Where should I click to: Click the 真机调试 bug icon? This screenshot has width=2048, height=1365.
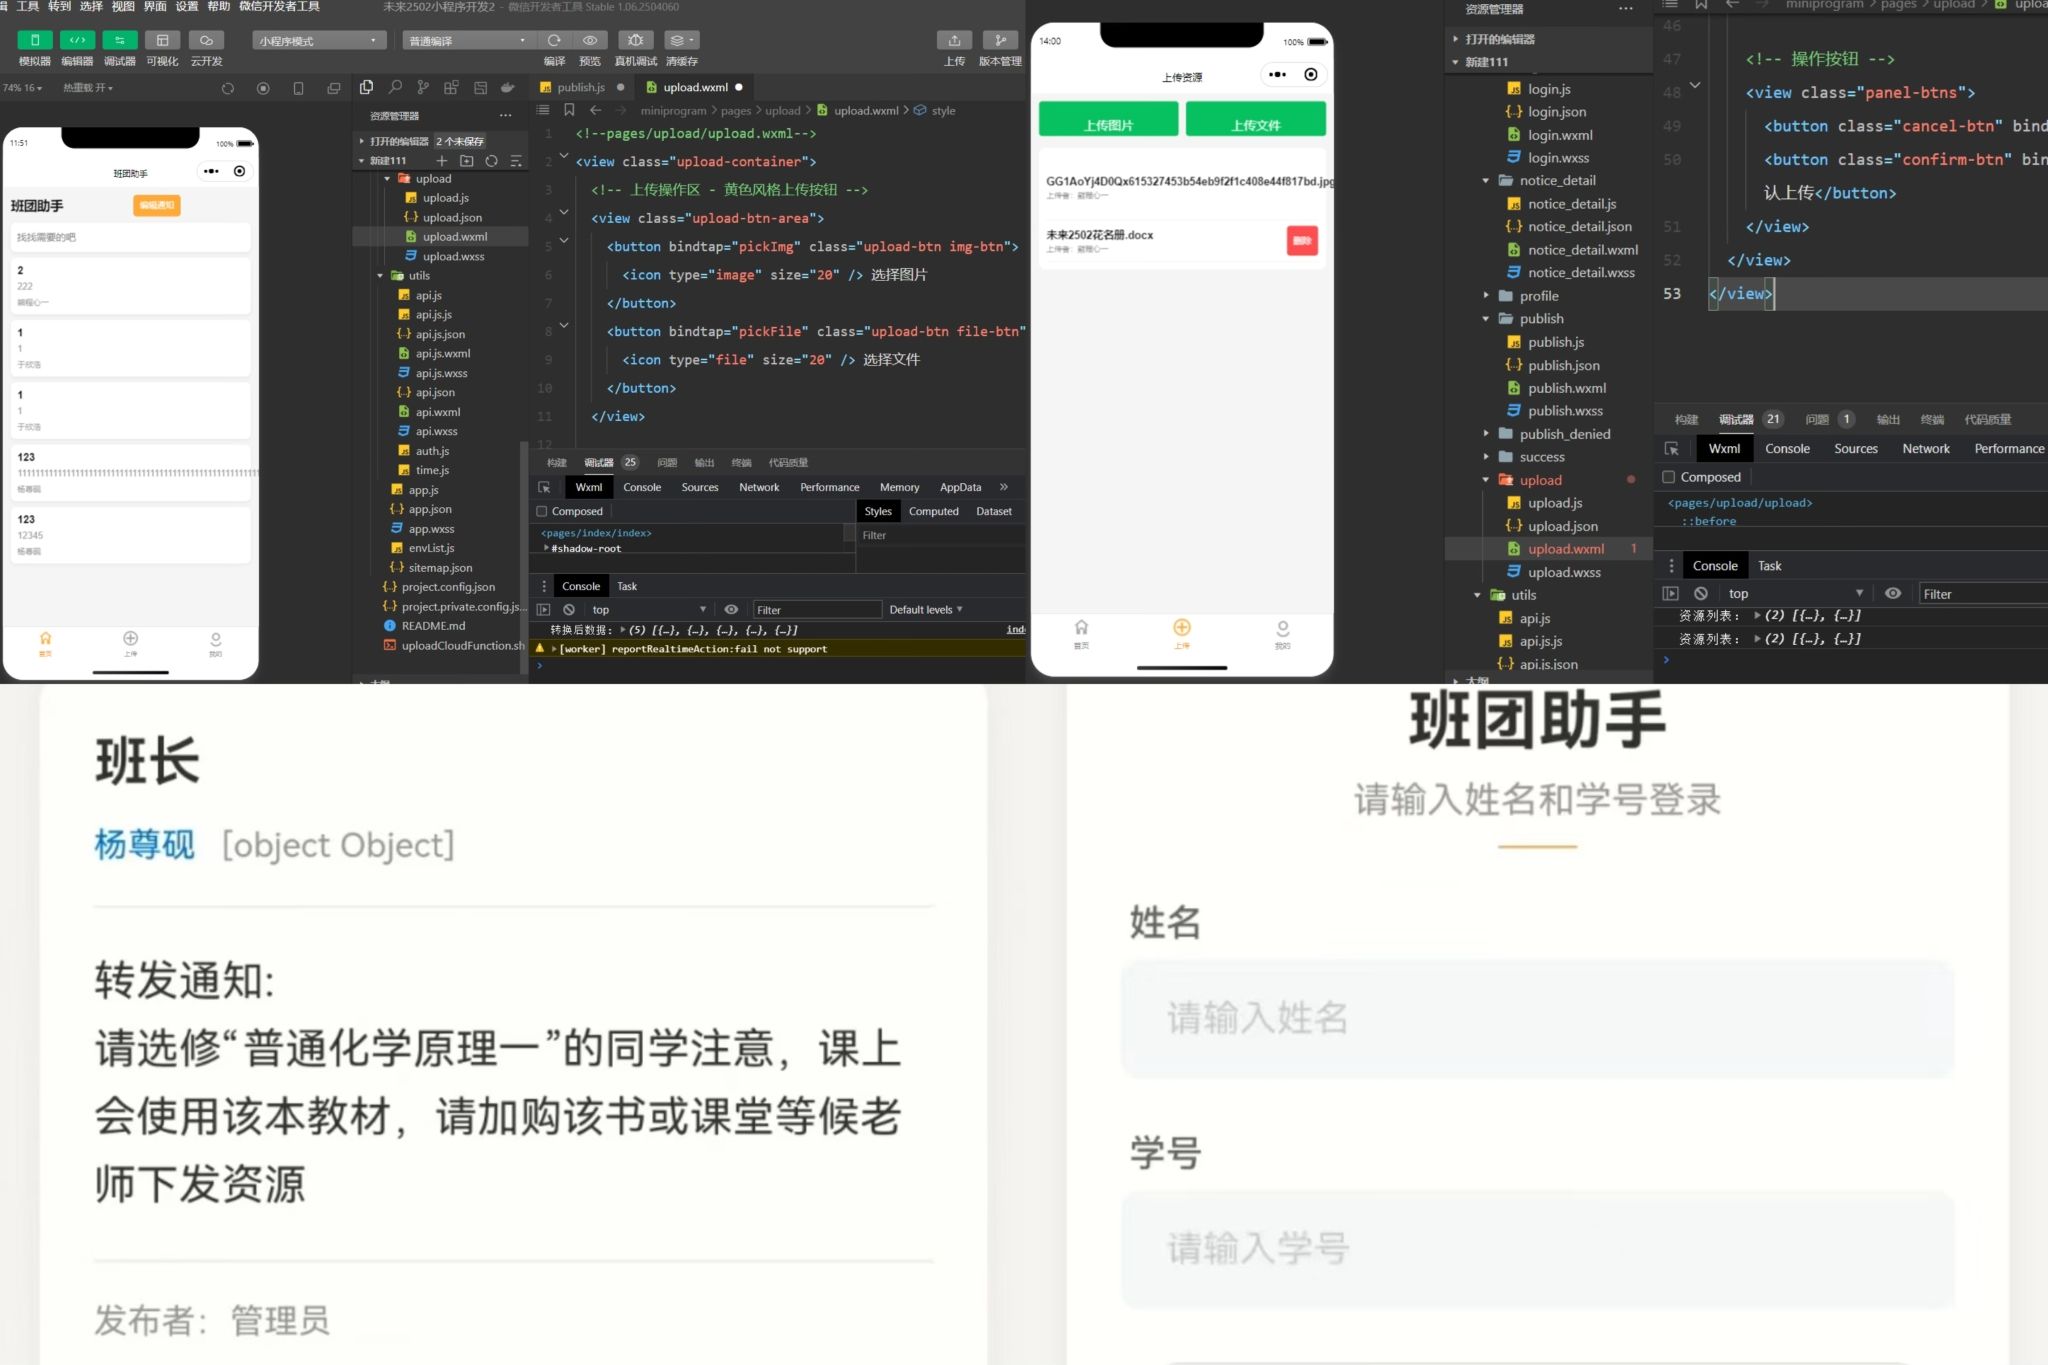click(635, 40)
